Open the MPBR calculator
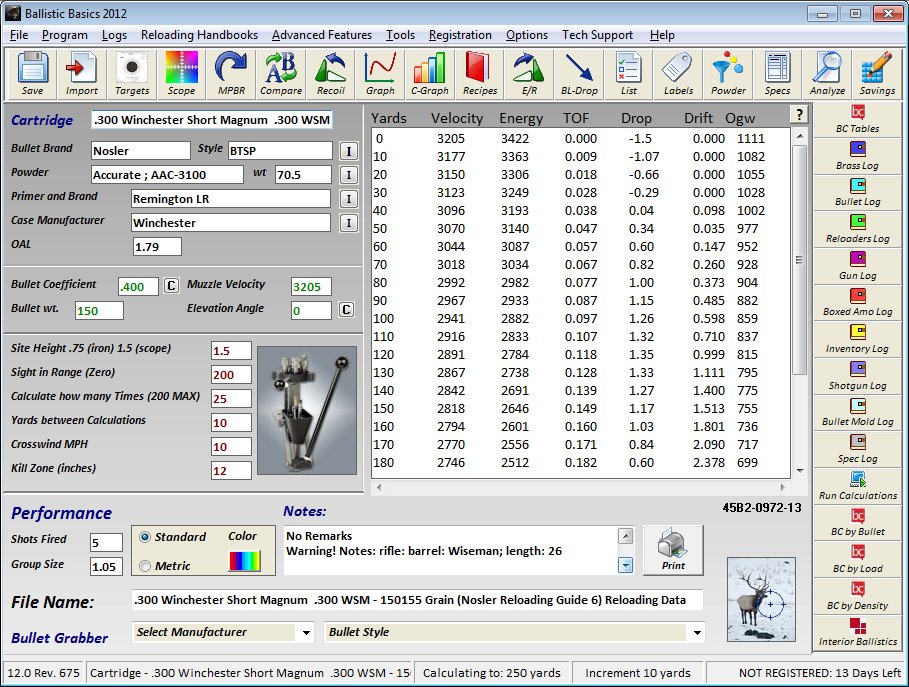This screenshot has width=909, height=687. click(x=231, y=74)
